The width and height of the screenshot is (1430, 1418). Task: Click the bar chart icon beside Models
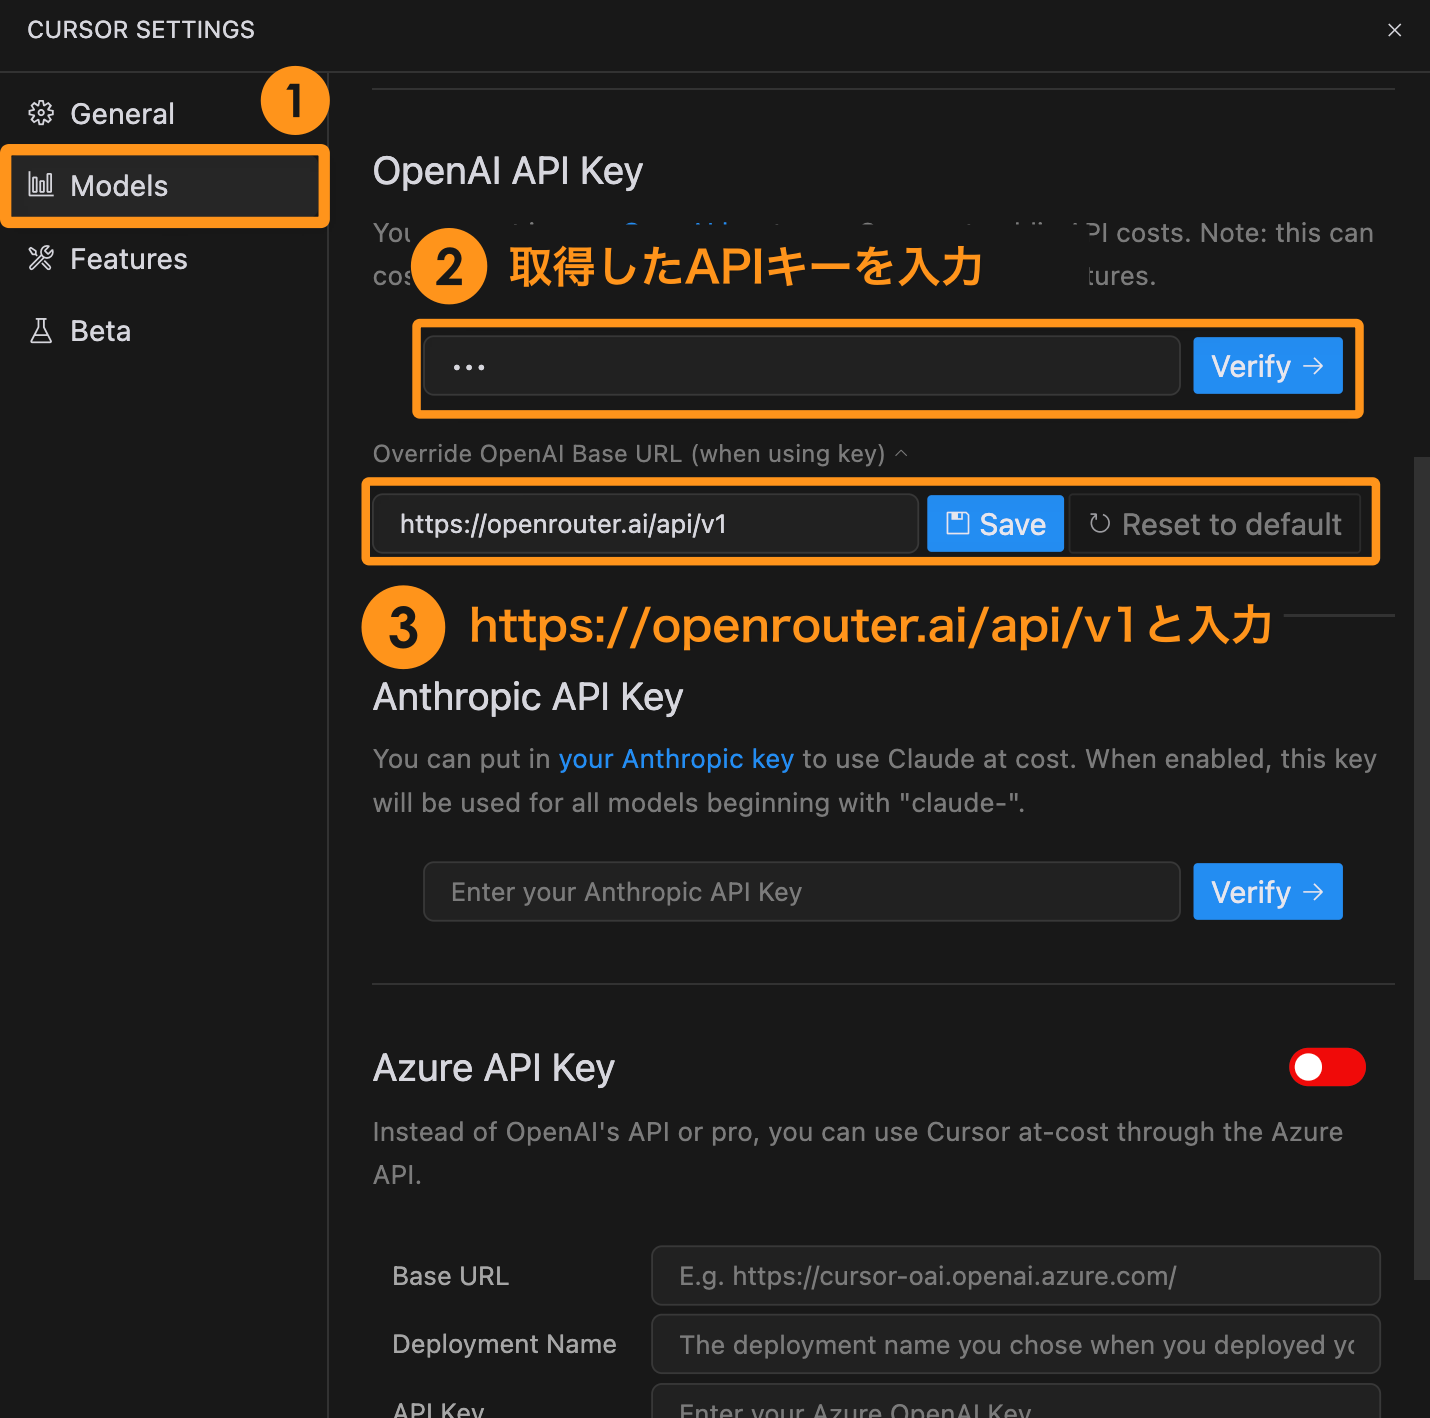point(41,185)
